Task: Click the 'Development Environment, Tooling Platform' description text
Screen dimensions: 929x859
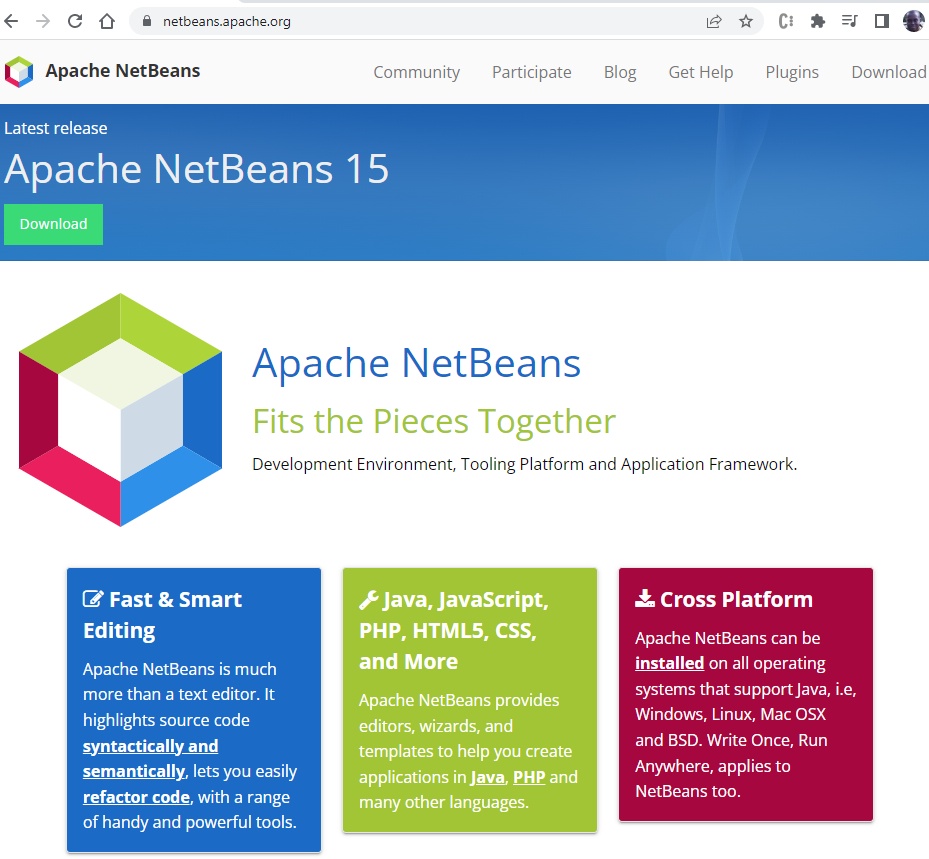Action: (525, 464)
